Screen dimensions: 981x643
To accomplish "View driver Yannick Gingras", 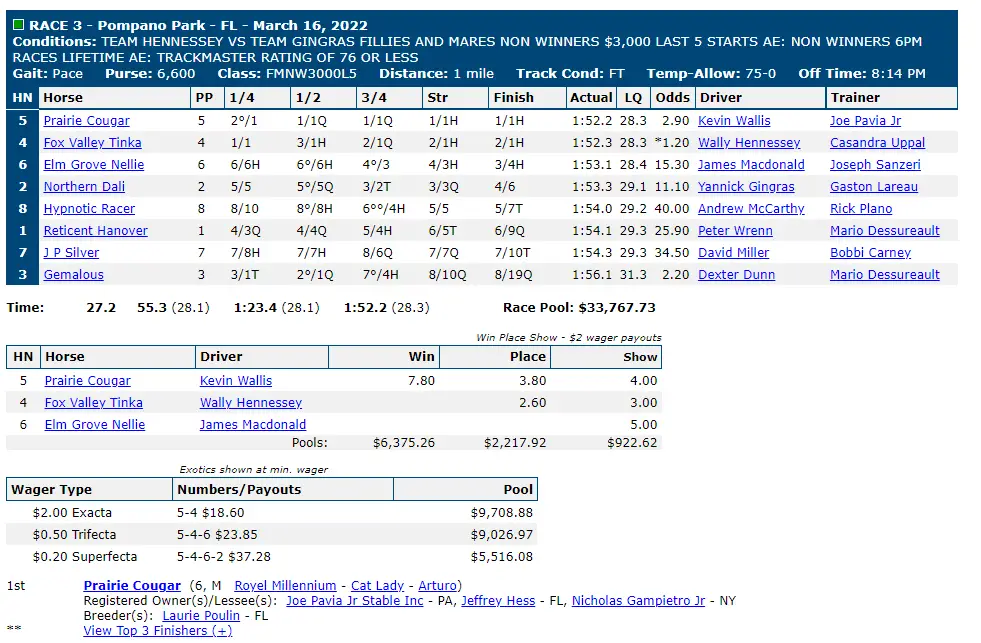I will [746, 186].
